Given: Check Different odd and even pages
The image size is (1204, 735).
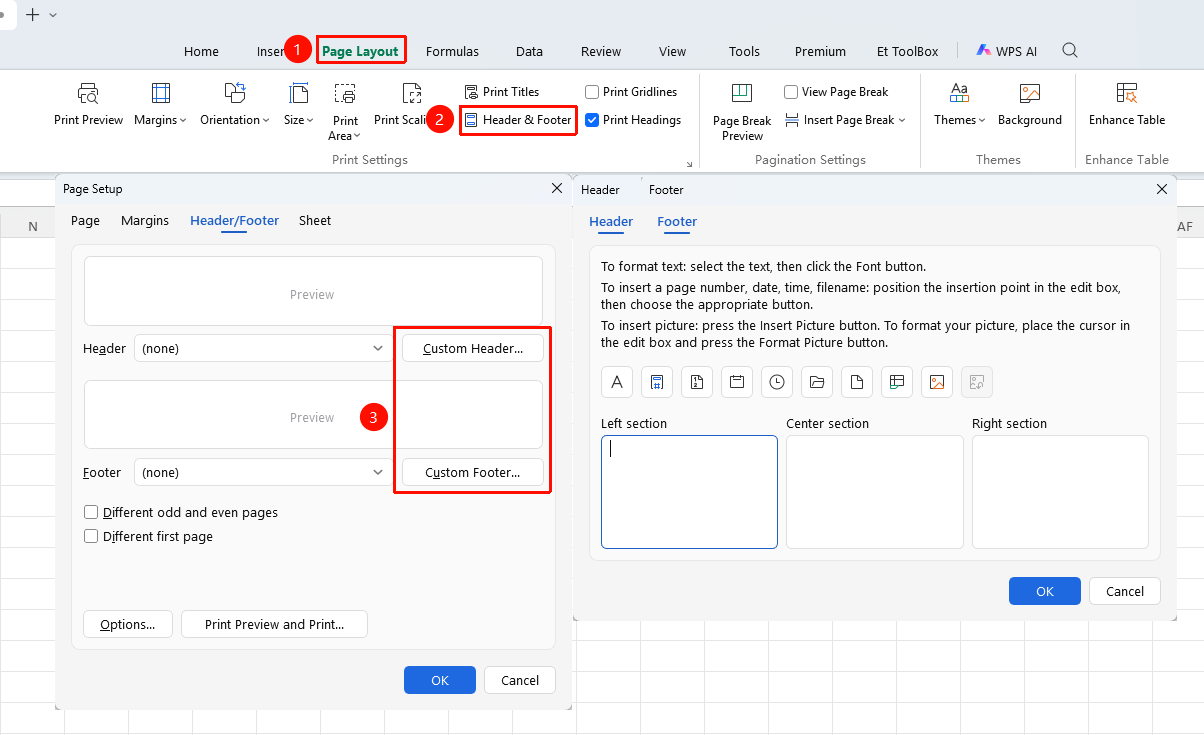Looking at the screenshot, I should pyautogui.click(x=92, y=512).
